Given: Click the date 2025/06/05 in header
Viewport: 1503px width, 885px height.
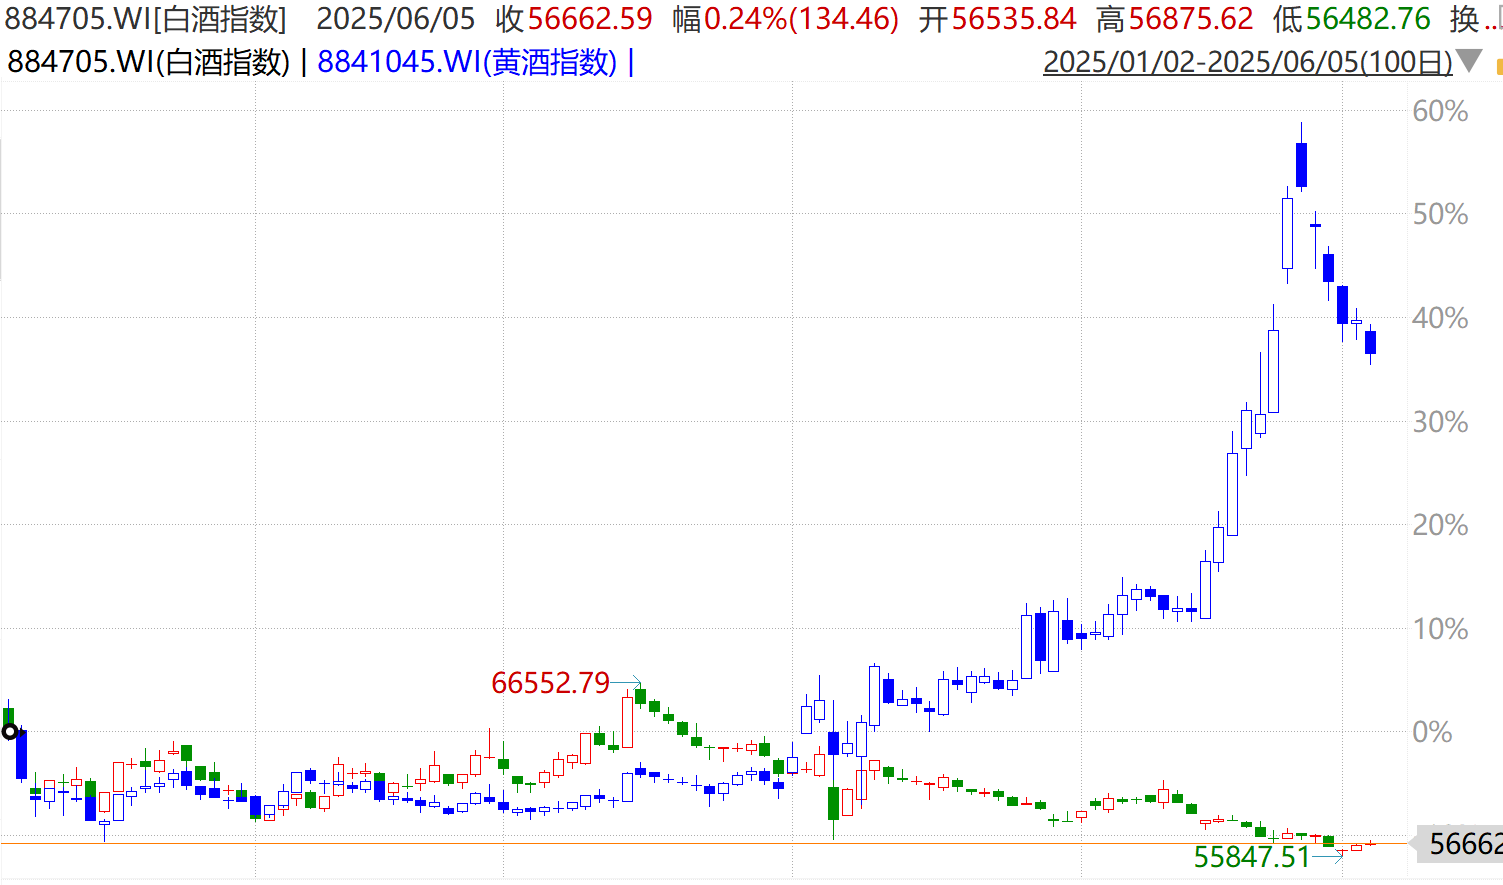Looking at the screenshot, I should pyautogui.click(x=396, y=19).
